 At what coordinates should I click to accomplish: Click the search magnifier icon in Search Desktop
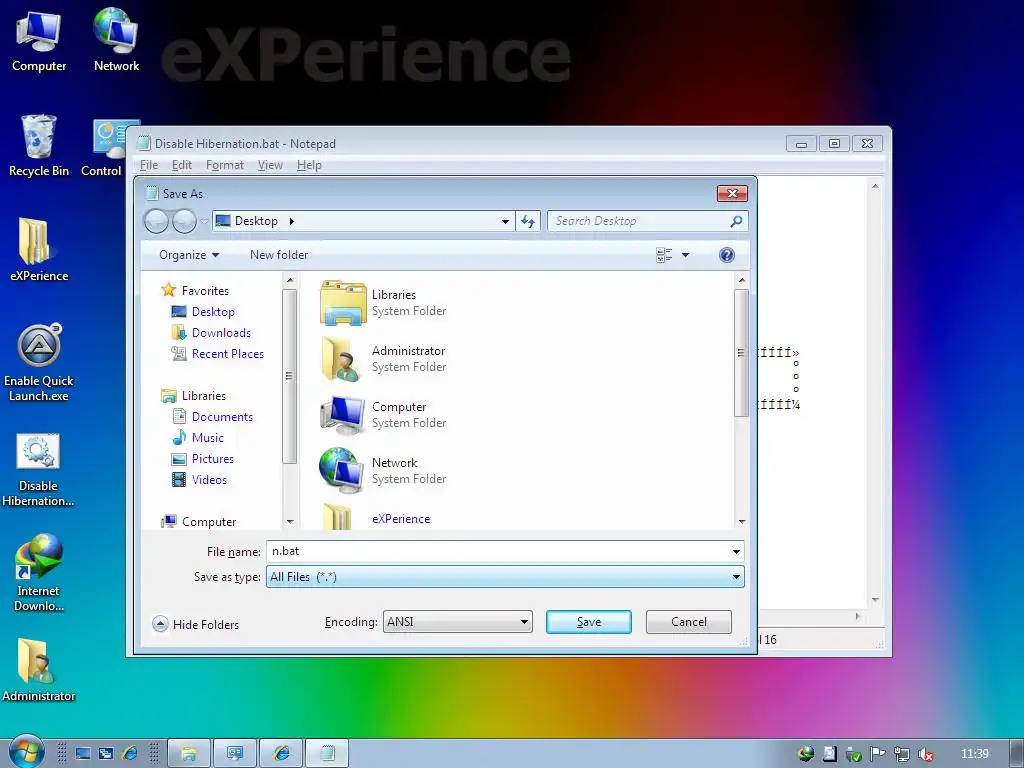pos(736,221)
